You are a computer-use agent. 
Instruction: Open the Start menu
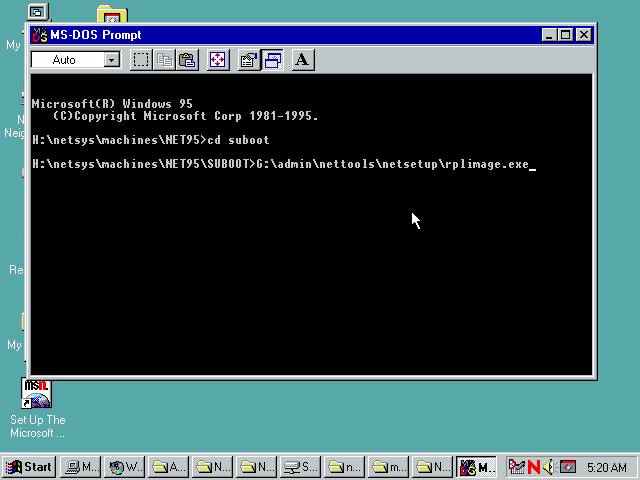29,467
